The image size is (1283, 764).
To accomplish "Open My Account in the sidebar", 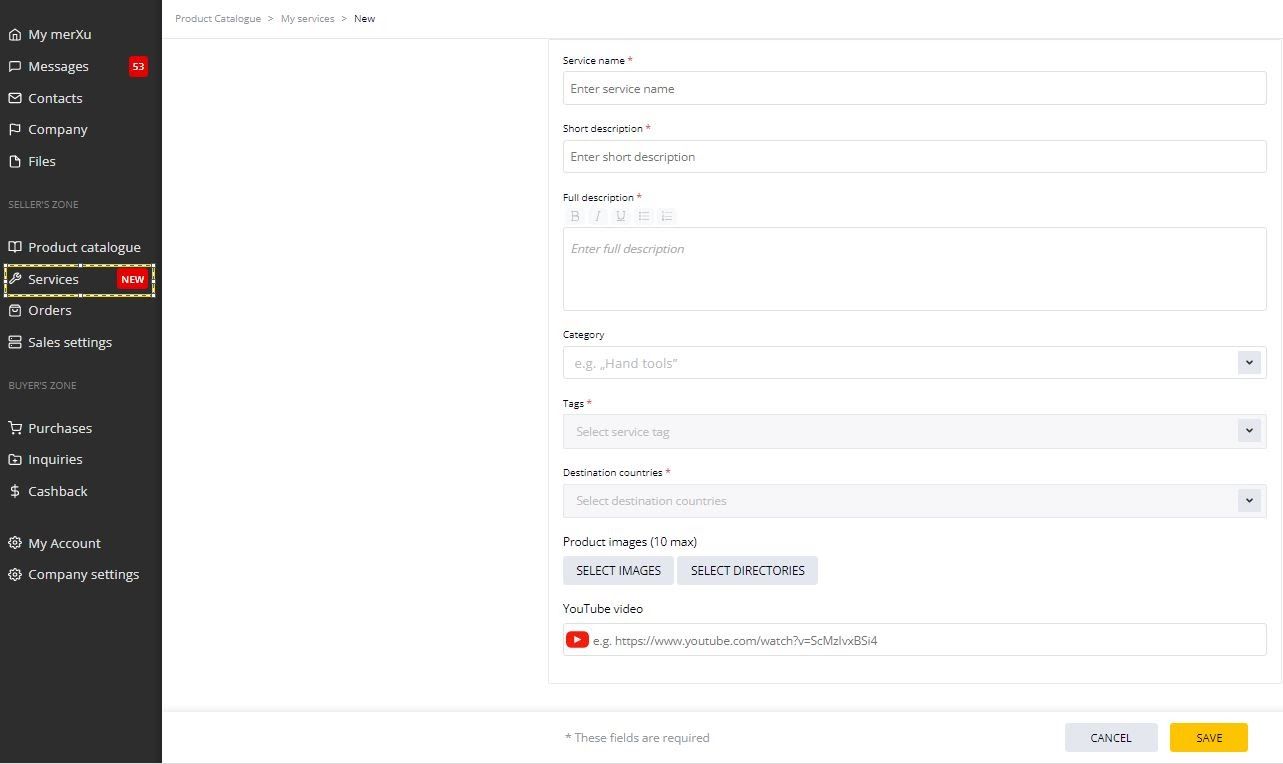I will pyautogui.click(x=64, y=543).
